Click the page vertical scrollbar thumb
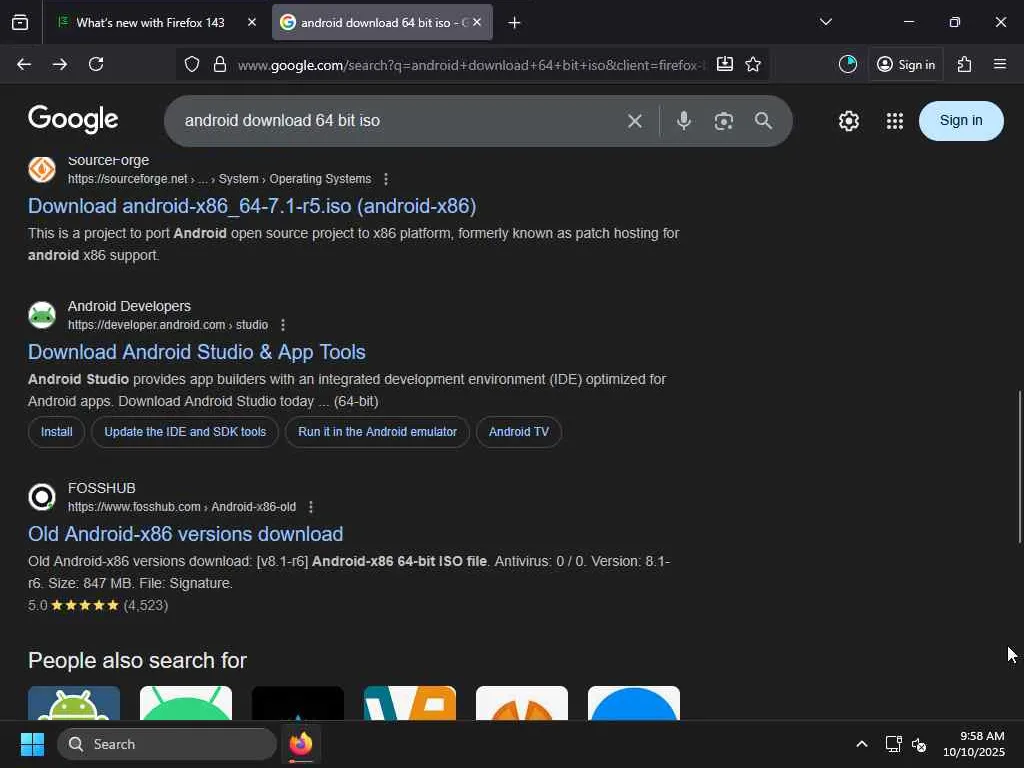The image size is (1024, 768). tap(1019, 466)
